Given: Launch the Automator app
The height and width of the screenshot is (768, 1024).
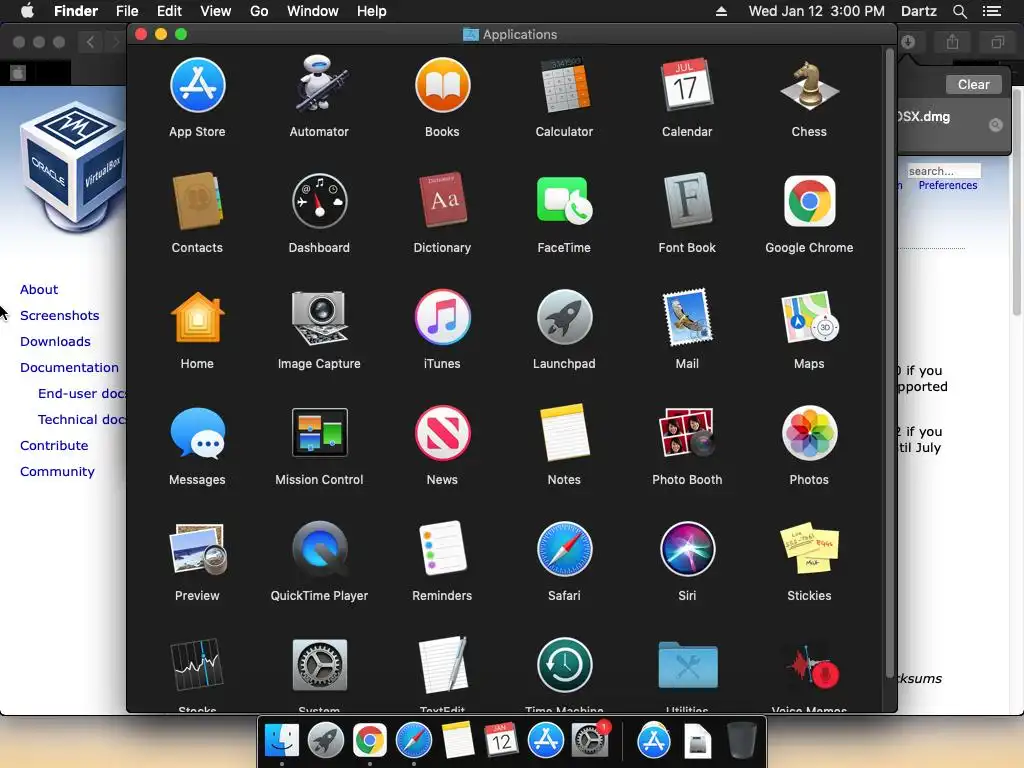Looking at the screenshot, I should (x=319, y=86).
